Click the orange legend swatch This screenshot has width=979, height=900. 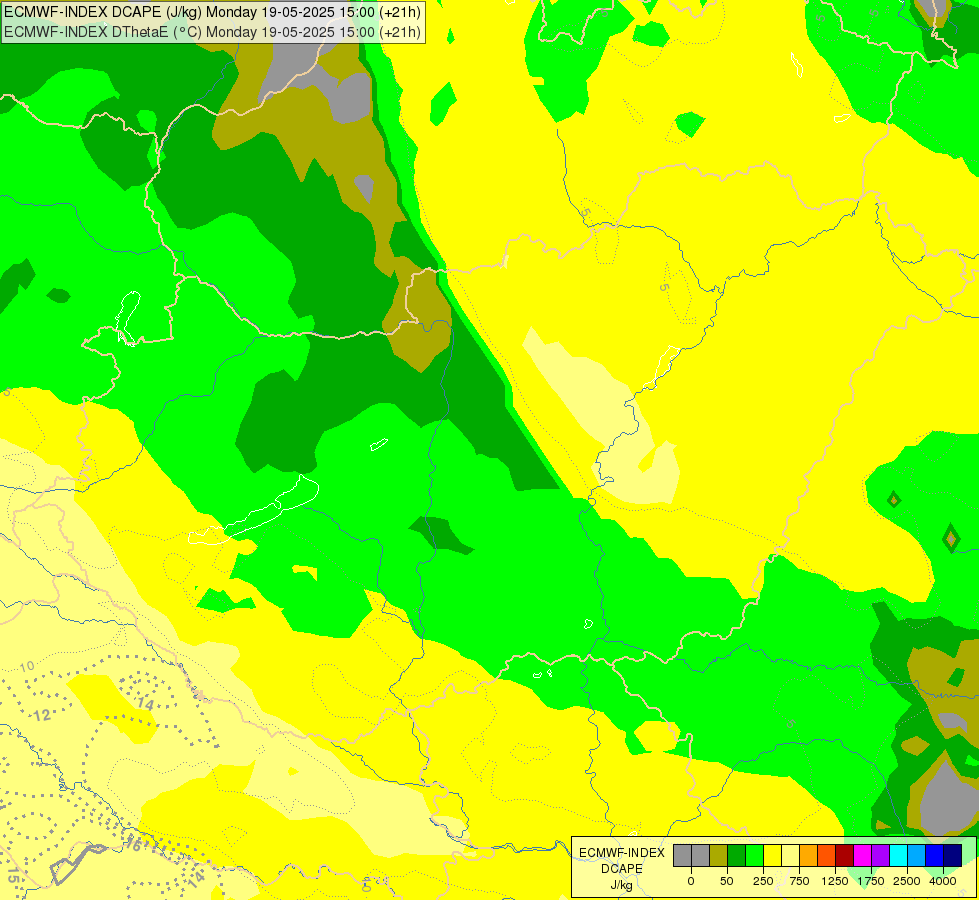809,855
